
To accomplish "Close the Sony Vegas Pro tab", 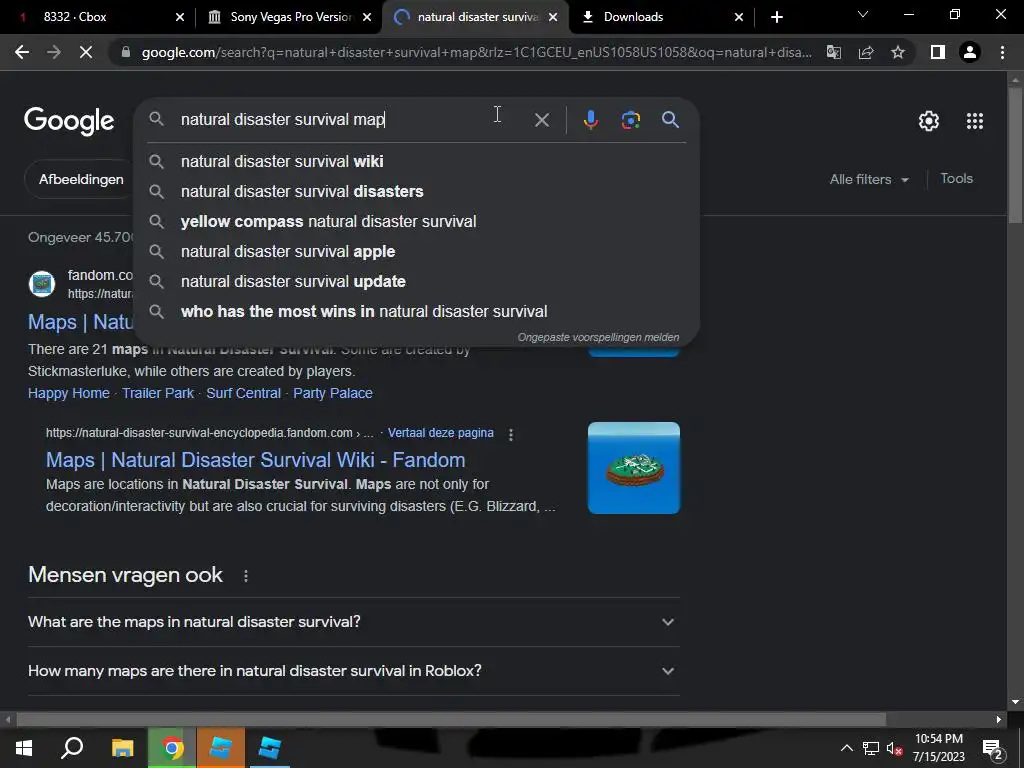I will click(367, 17).
